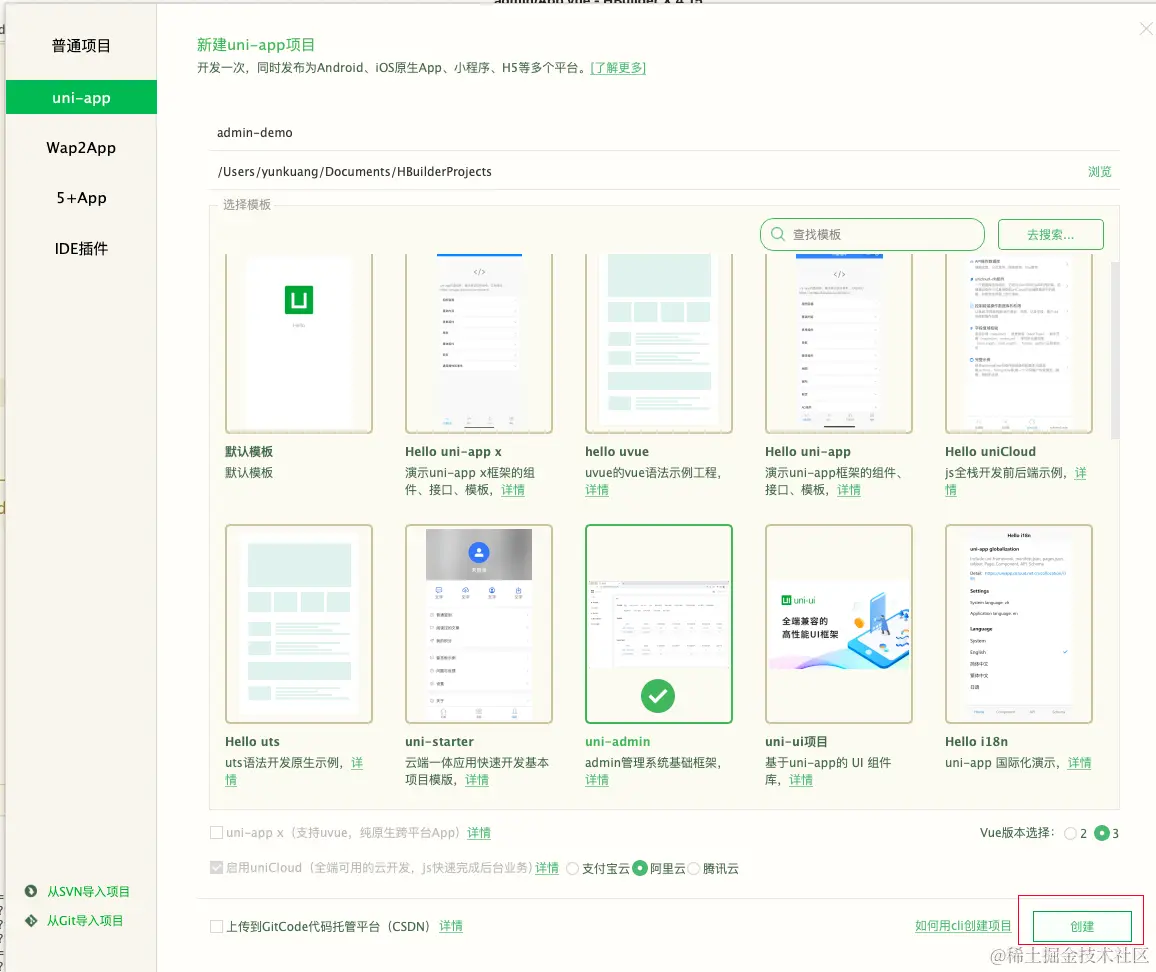Select the Hello uni-app x template thumbnail
The height and width of the screenshot is (972, 1156).
pos(478,344)
